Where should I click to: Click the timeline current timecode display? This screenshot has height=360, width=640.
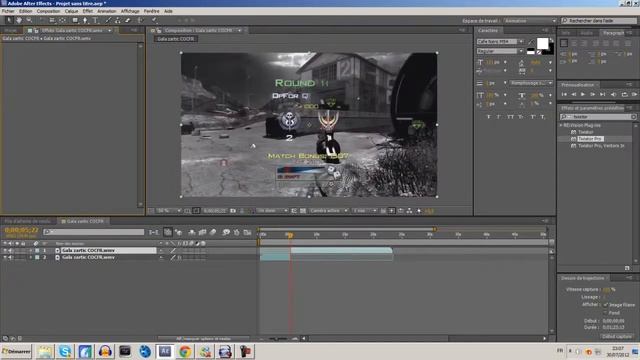click(21, 230)
